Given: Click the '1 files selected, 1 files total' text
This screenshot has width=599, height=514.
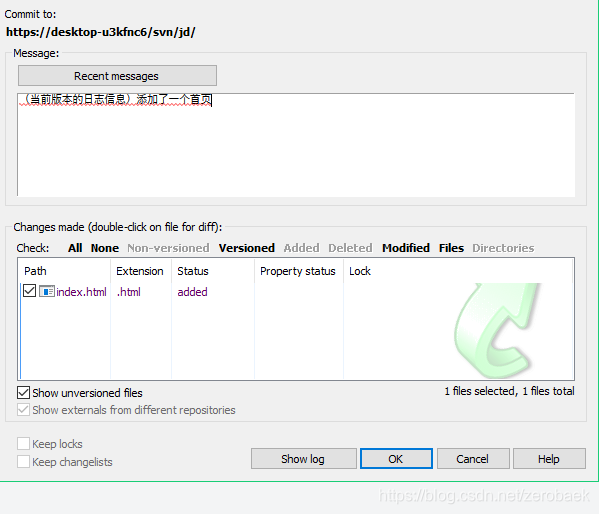Looking at the screenshot, I should [509, 391].
